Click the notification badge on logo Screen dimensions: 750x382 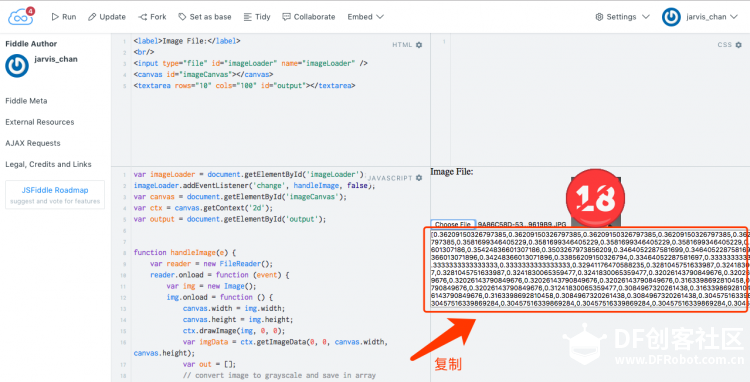[x=30, y=11]
